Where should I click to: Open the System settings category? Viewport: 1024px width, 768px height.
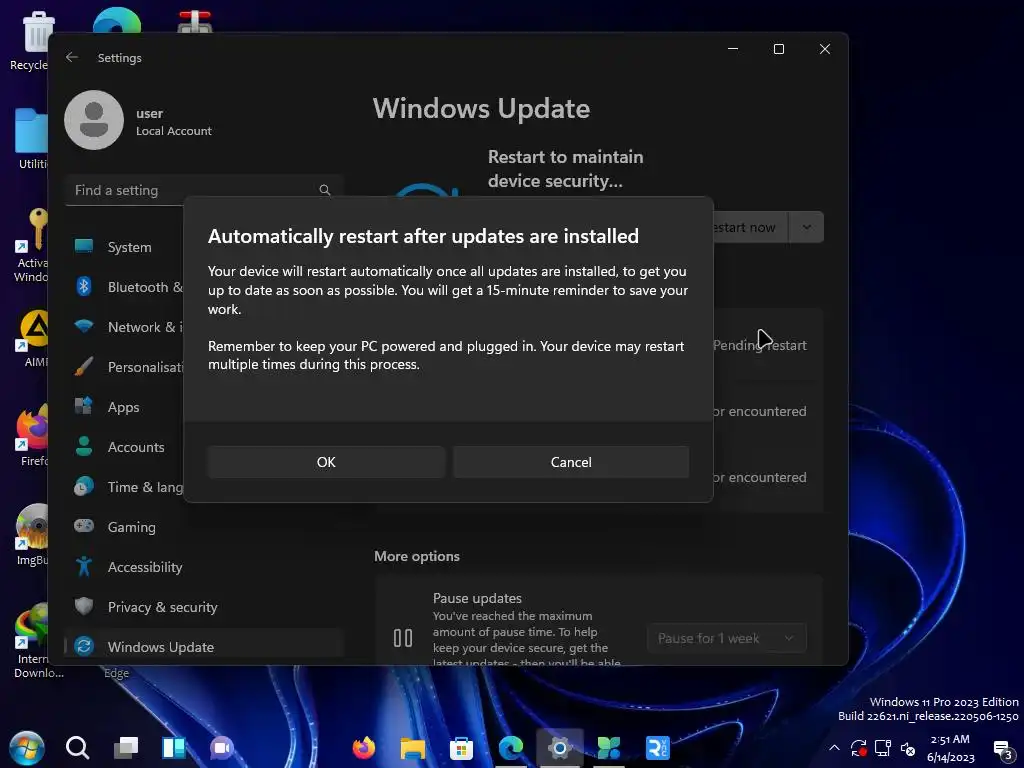[x=129, y=247]
